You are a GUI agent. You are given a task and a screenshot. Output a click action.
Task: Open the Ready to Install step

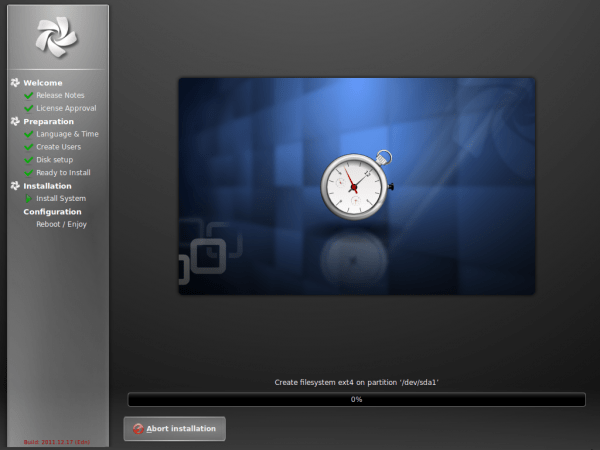pyautogui.click(x=63, y=173)
